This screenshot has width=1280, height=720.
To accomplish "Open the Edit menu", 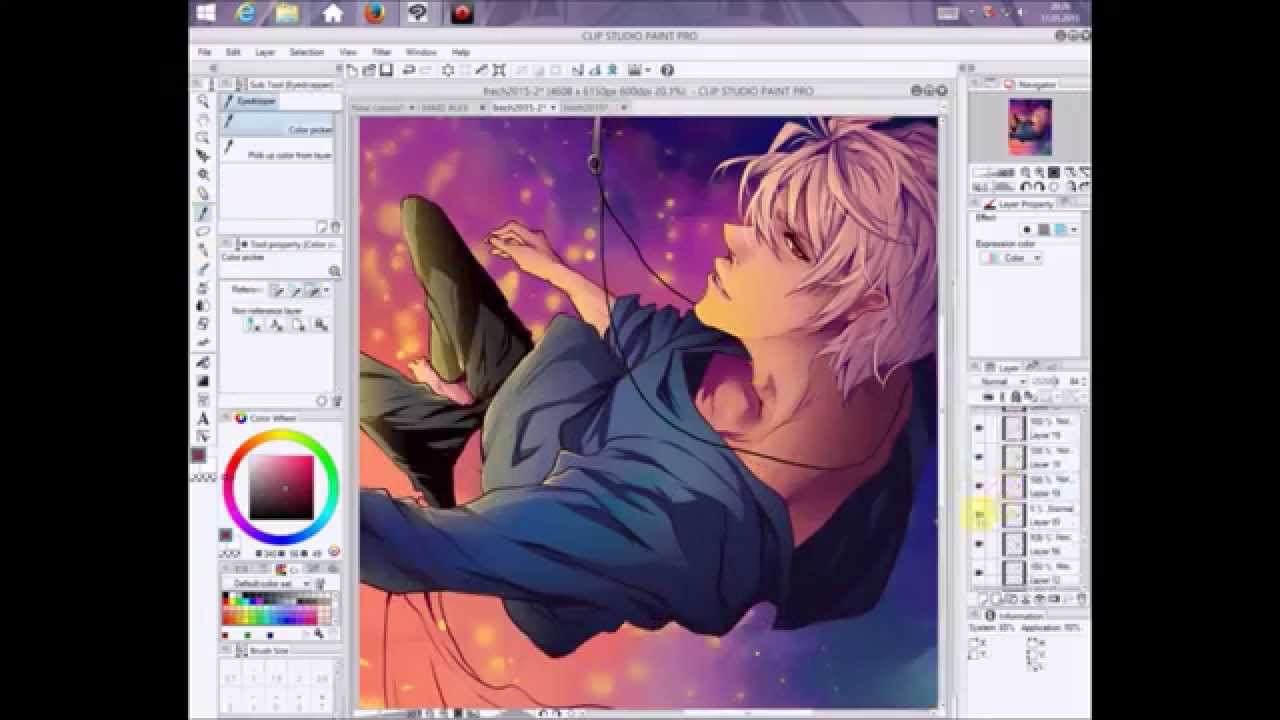I will click(x=233, y=52).
